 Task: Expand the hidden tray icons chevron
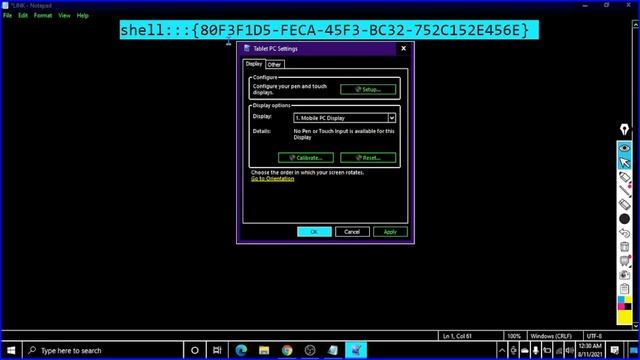pyautogui.click(x=502, y=350)
